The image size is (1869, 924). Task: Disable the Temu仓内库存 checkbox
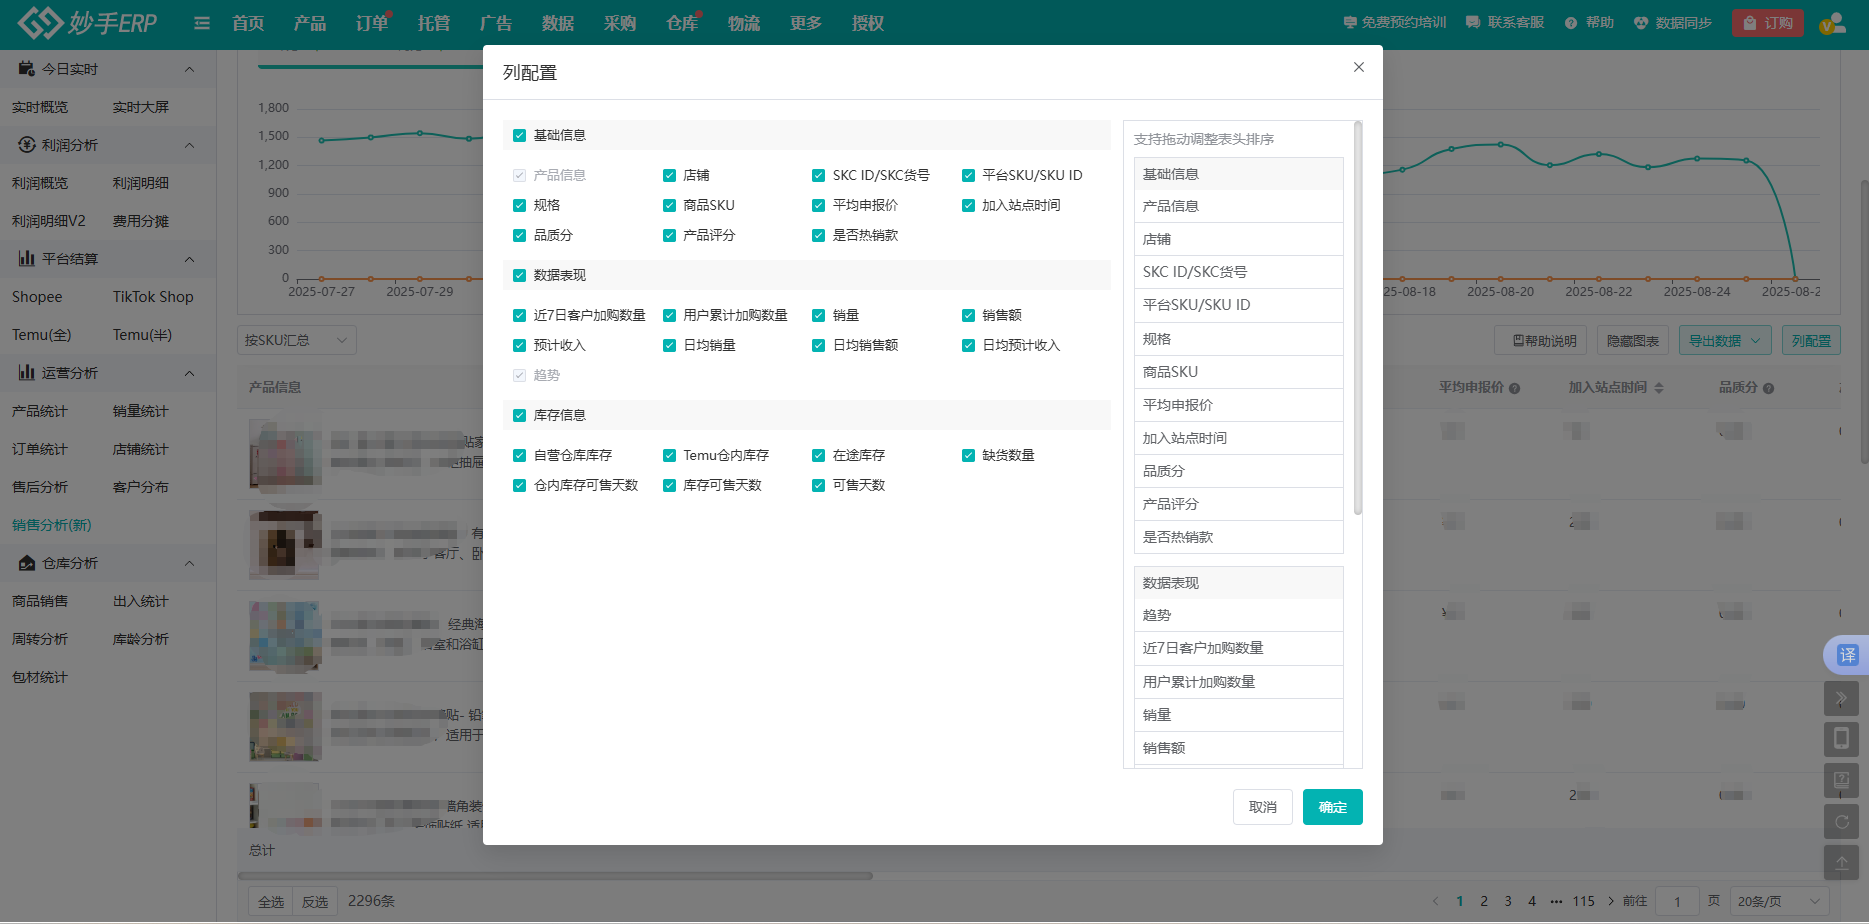pyautogui.click(x=669, y=455)
